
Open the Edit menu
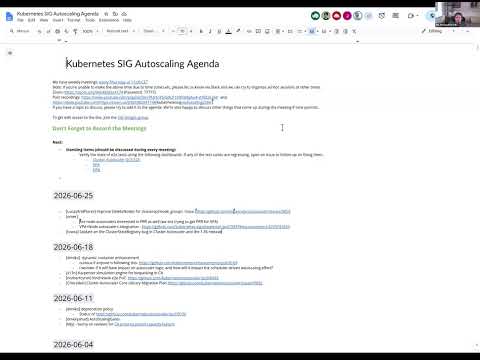(x=31, y=20)
